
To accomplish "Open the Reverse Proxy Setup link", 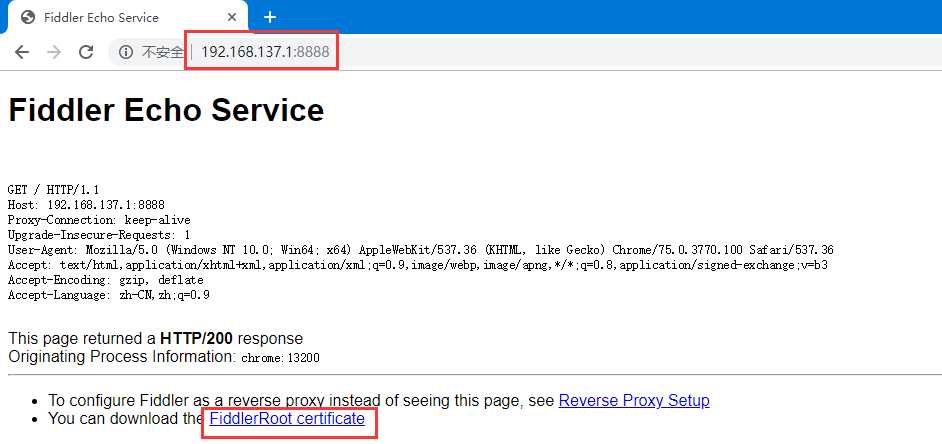I will click(634, 400).
